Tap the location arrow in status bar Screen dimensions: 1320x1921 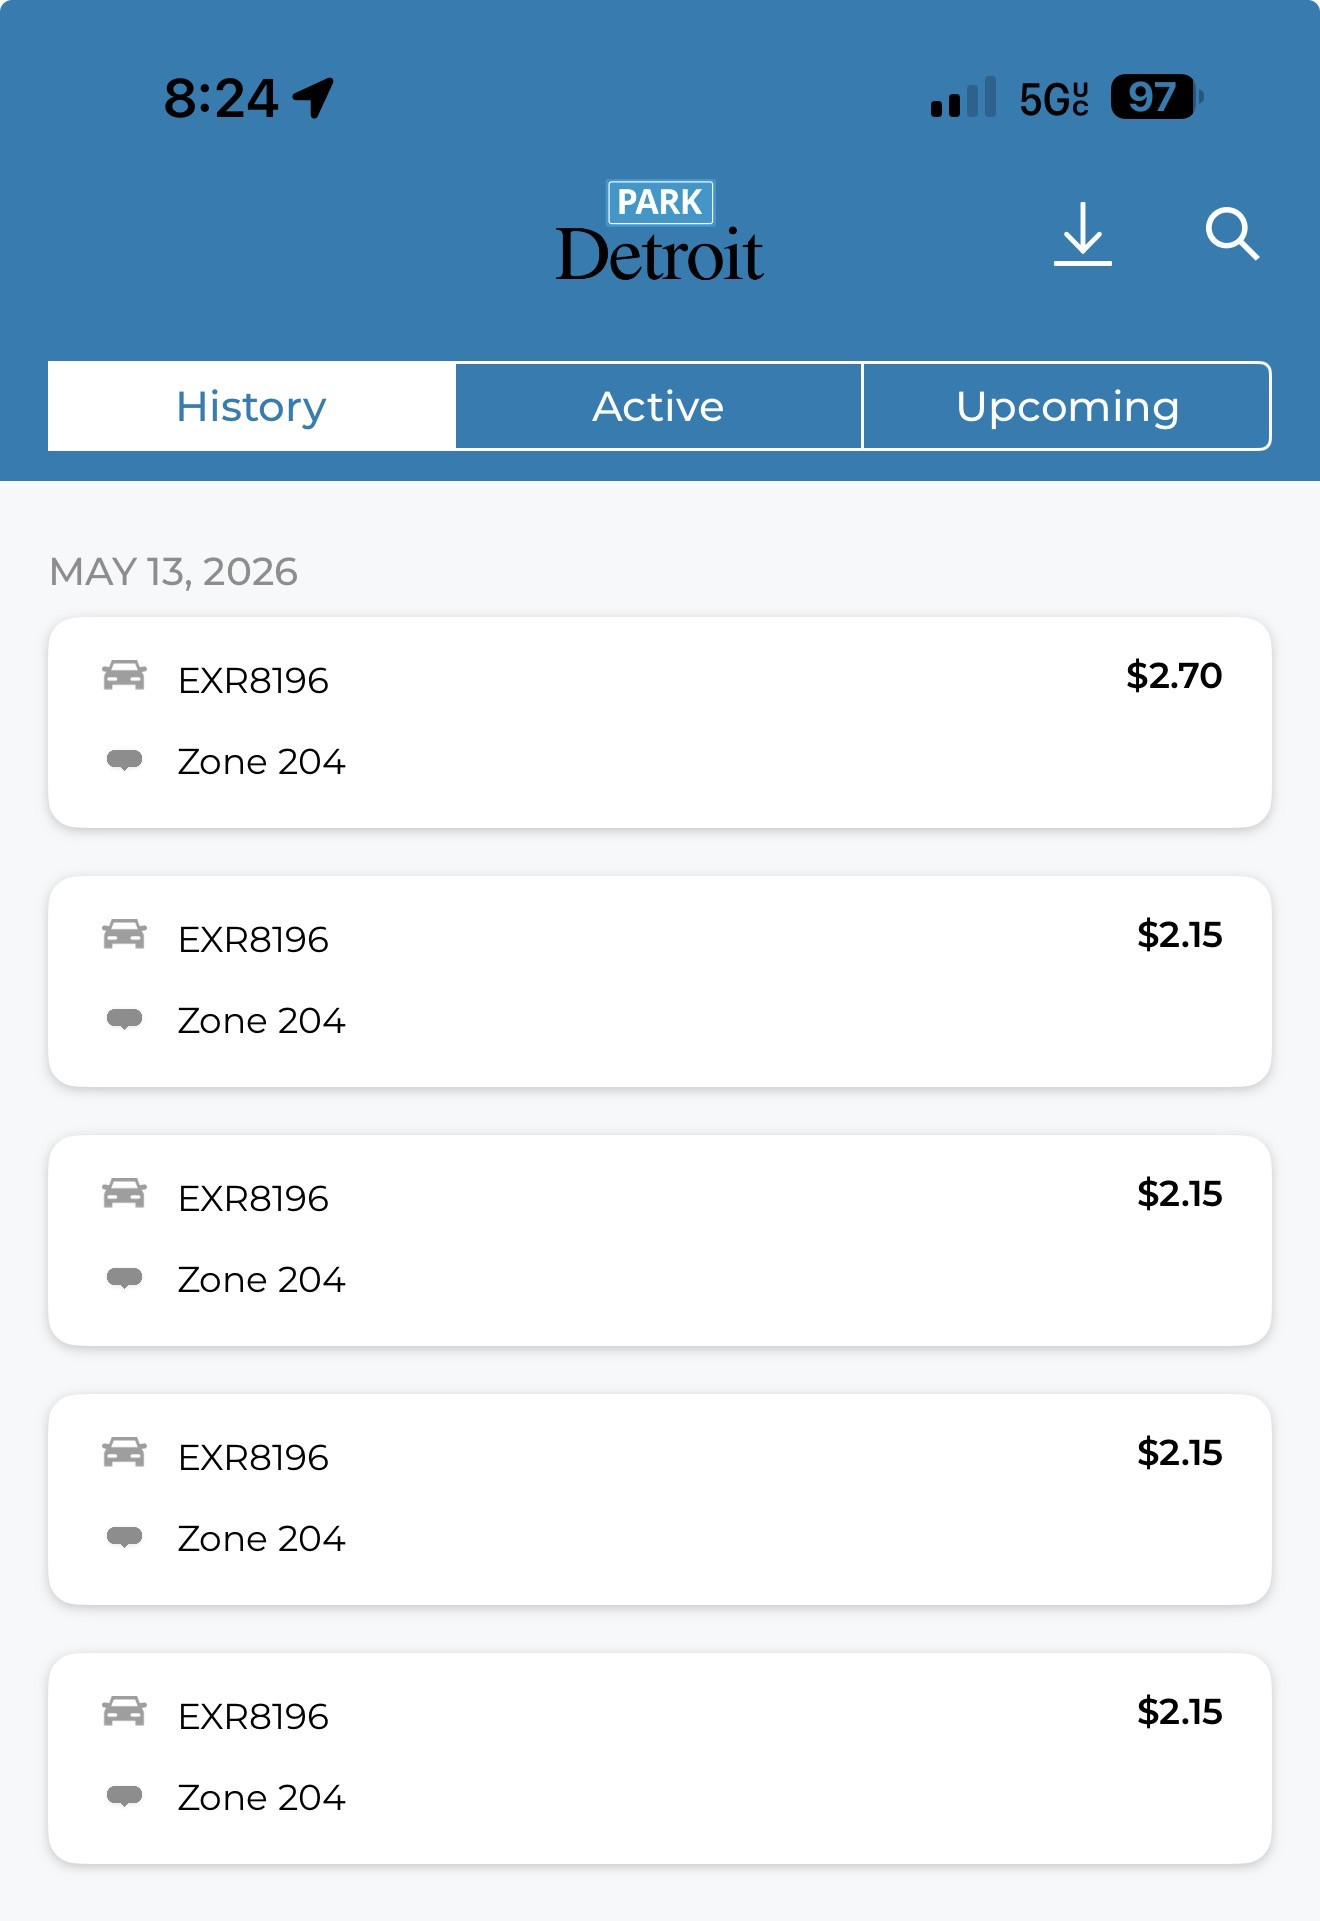coord(313,98)
